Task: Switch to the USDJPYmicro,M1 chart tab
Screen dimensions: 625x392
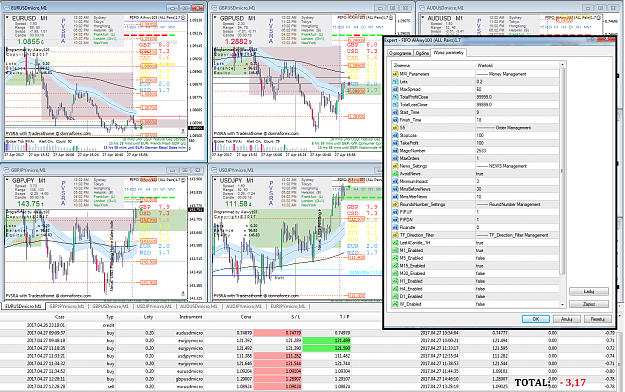Action: [x=154, y=306]
